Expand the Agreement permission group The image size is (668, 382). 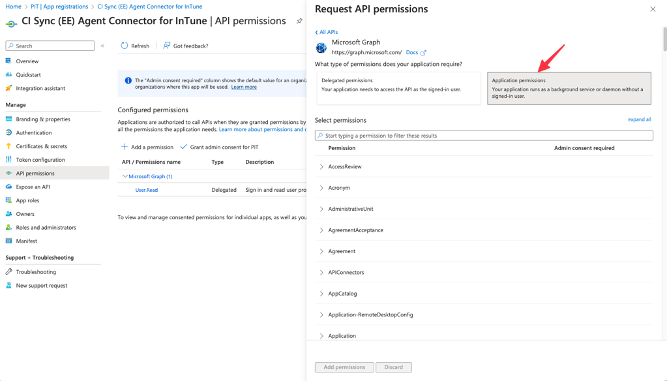coord(321,251)
